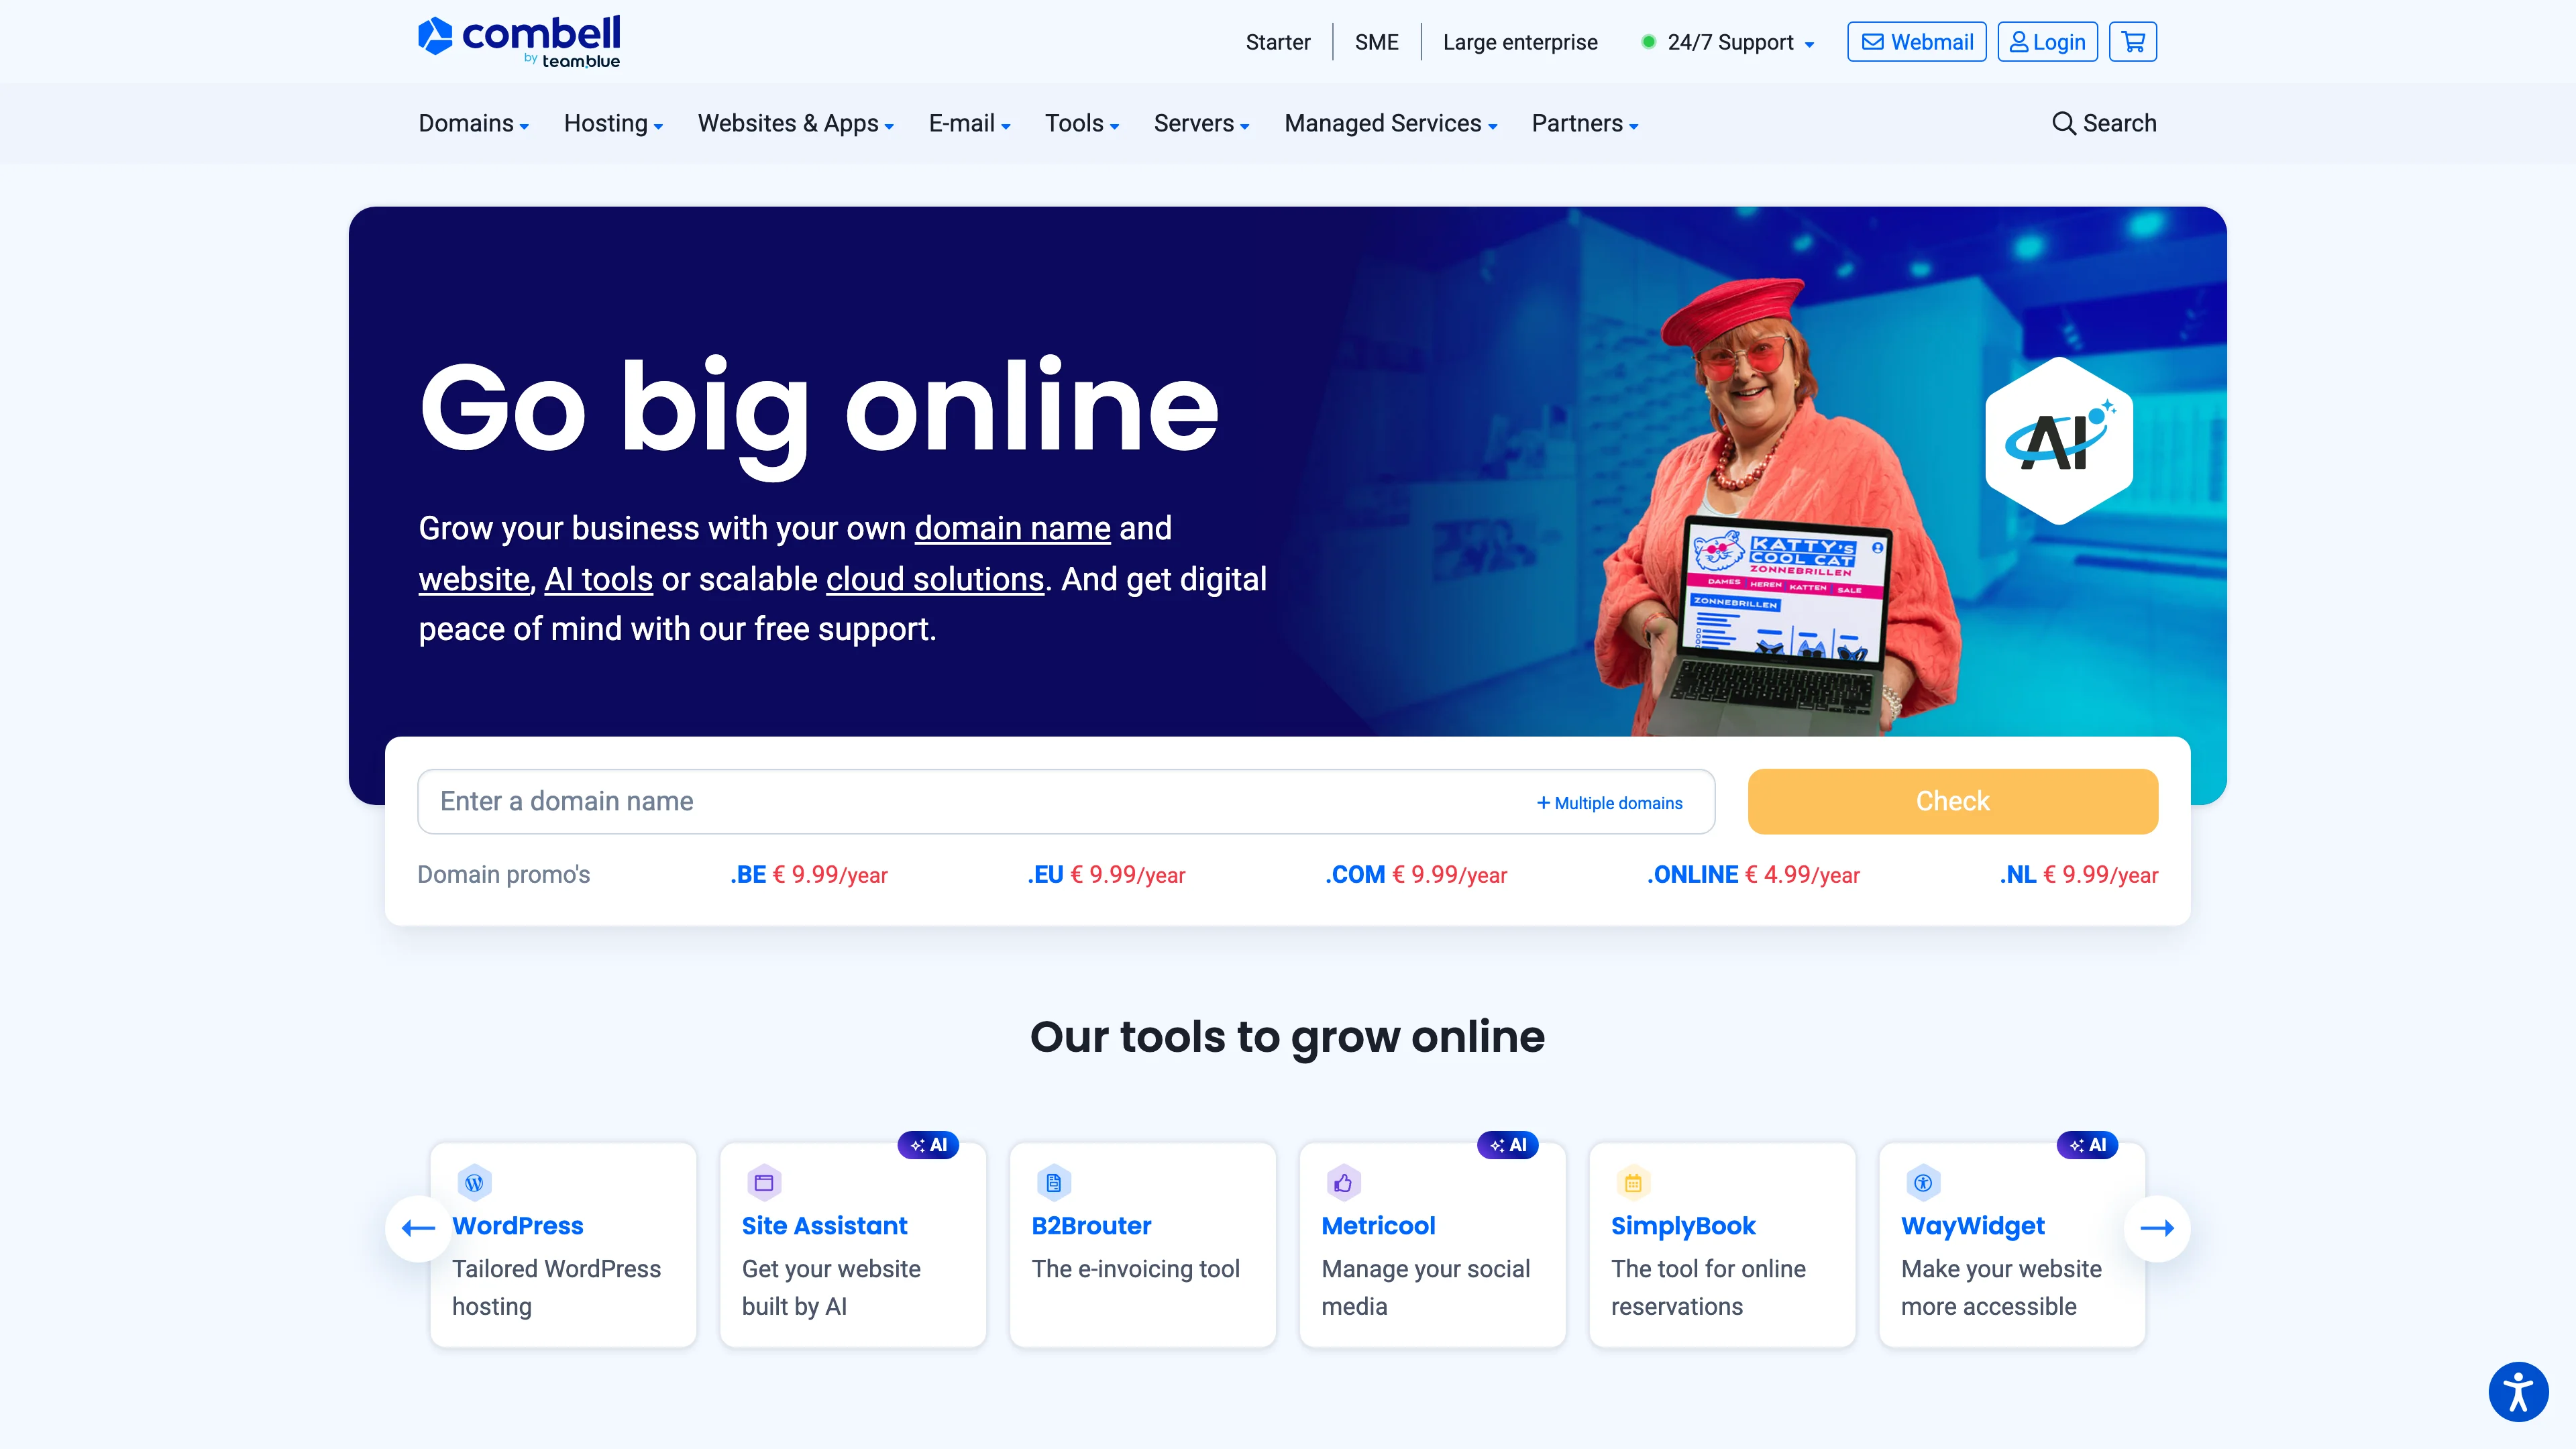Click the WayWidget accessibility icon

click(x=1923, y=1183)
